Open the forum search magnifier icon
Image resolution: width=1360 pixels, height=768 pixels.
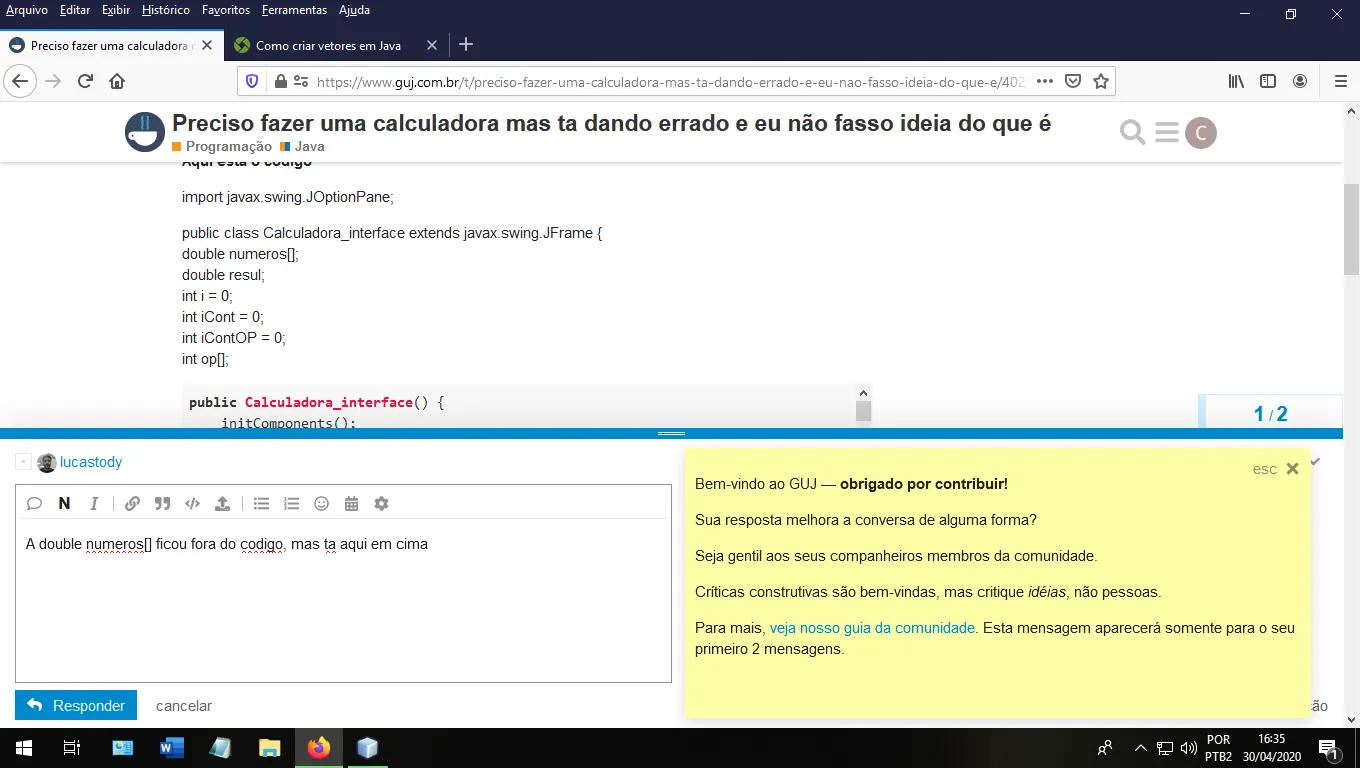[1133, 133]
